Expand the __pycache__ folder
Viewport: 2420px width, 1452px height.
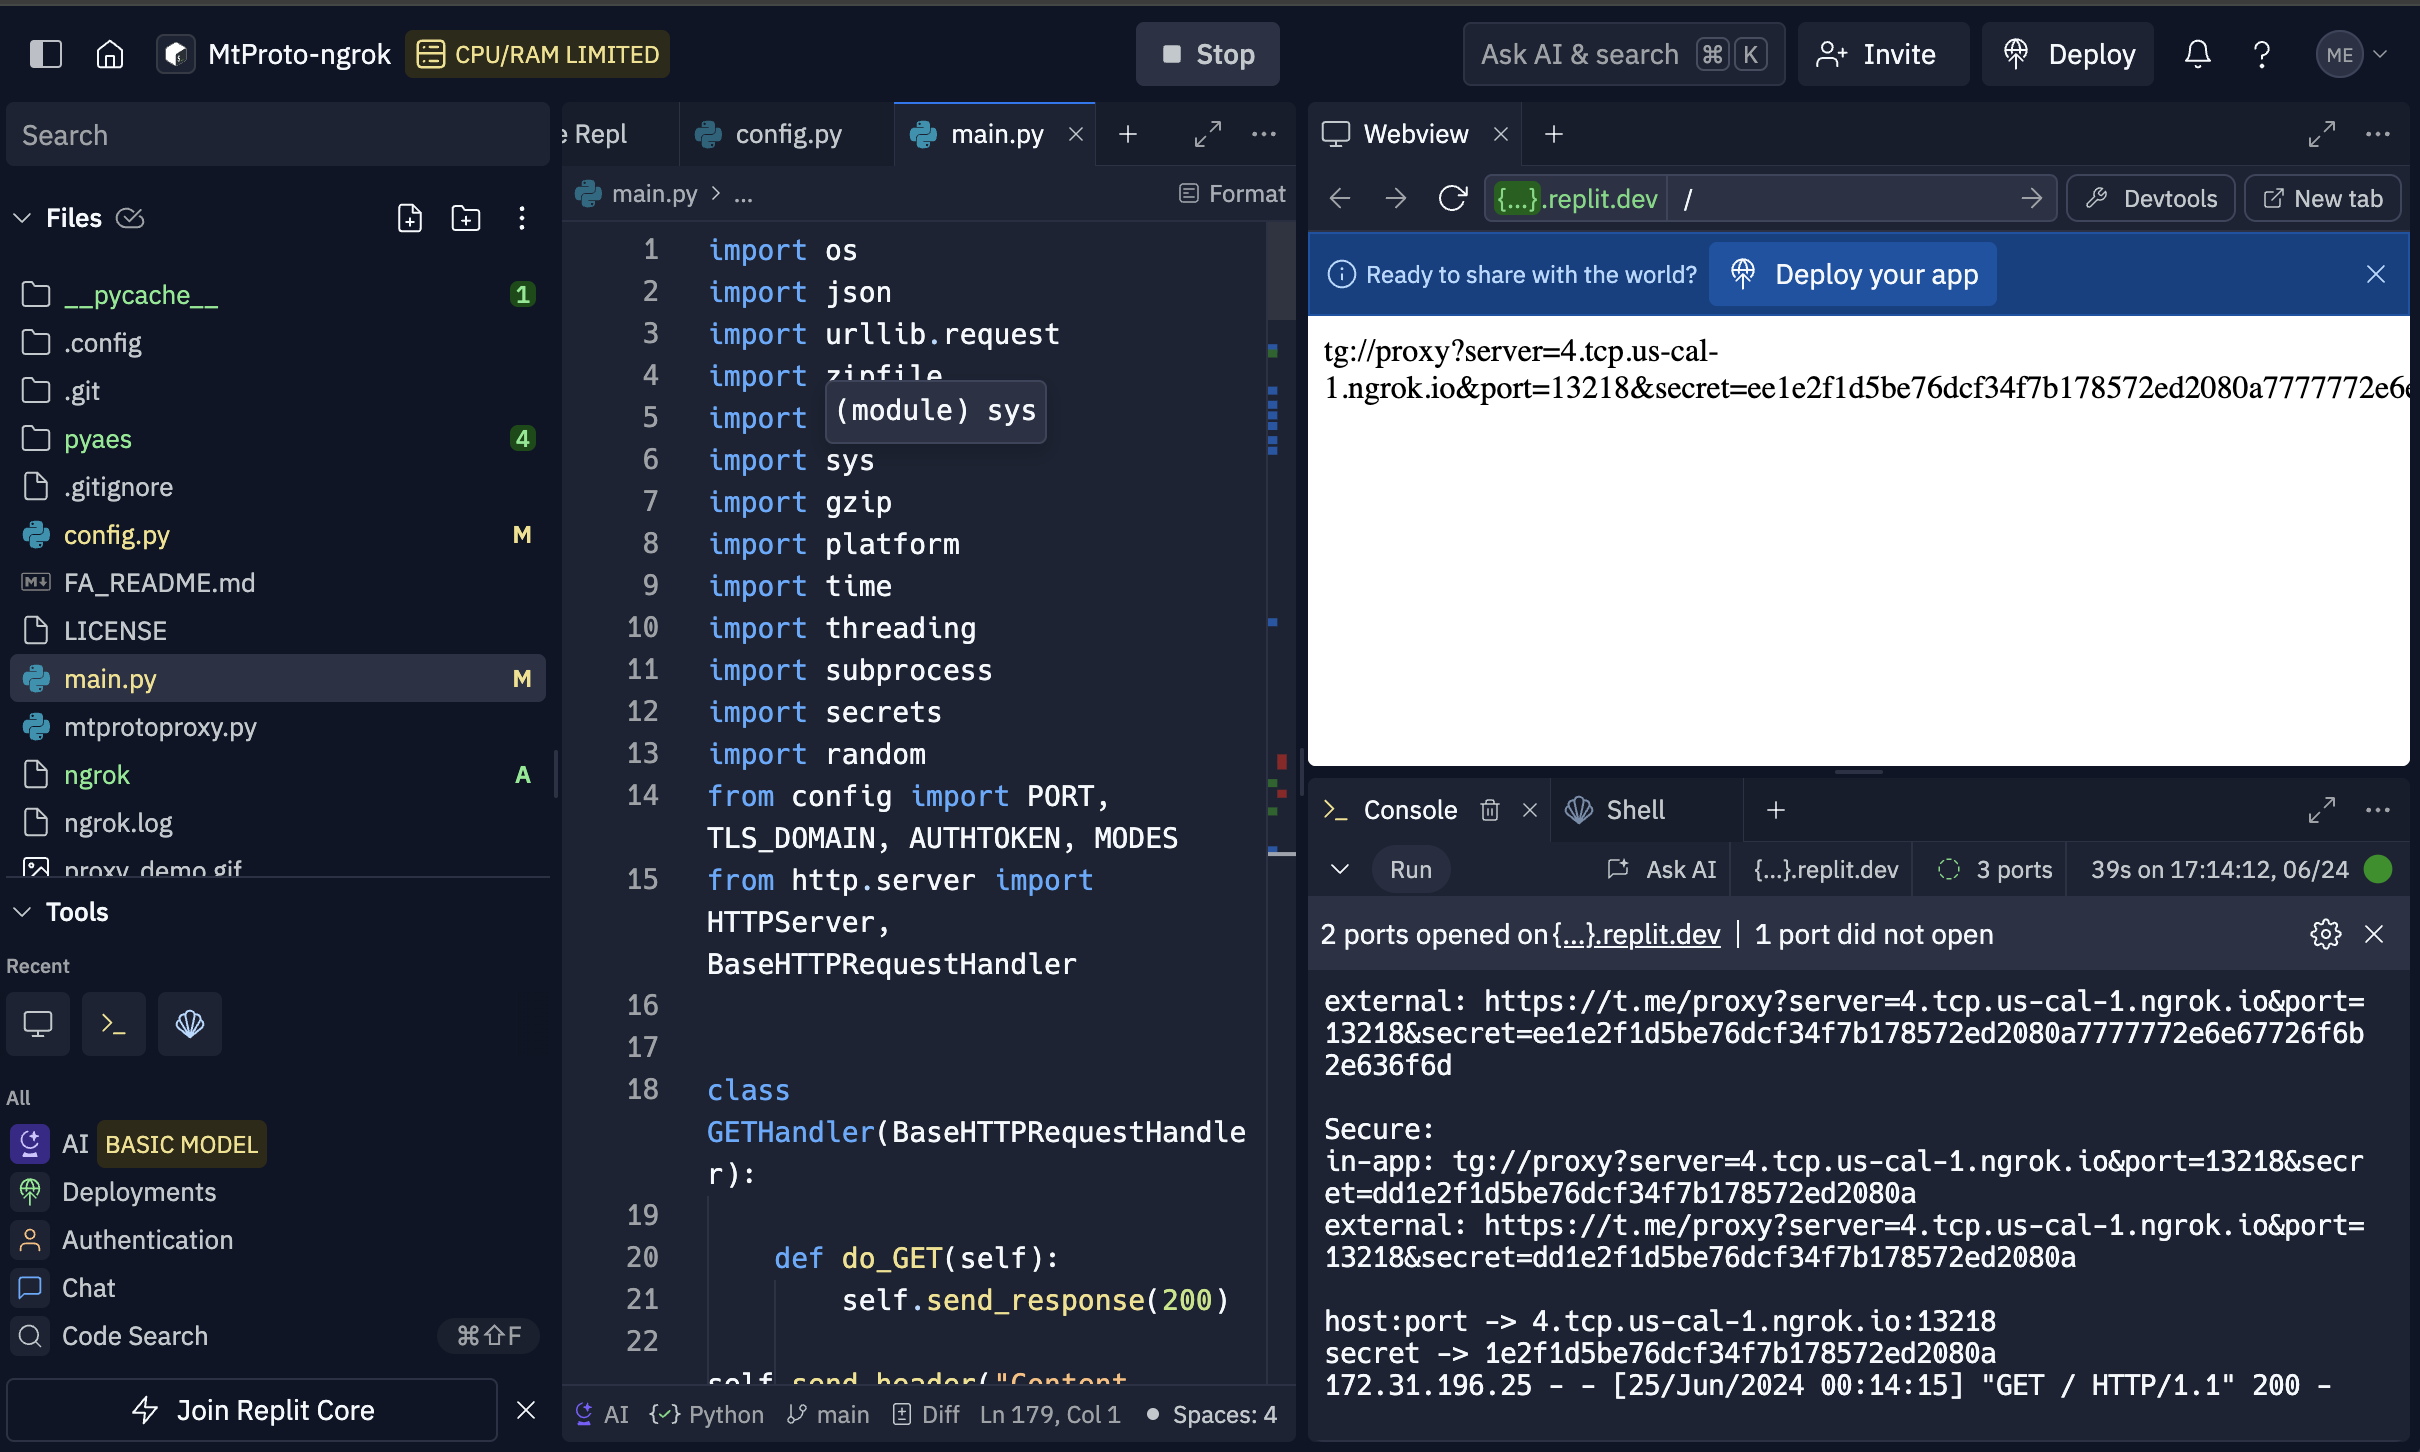click(278, 295)
